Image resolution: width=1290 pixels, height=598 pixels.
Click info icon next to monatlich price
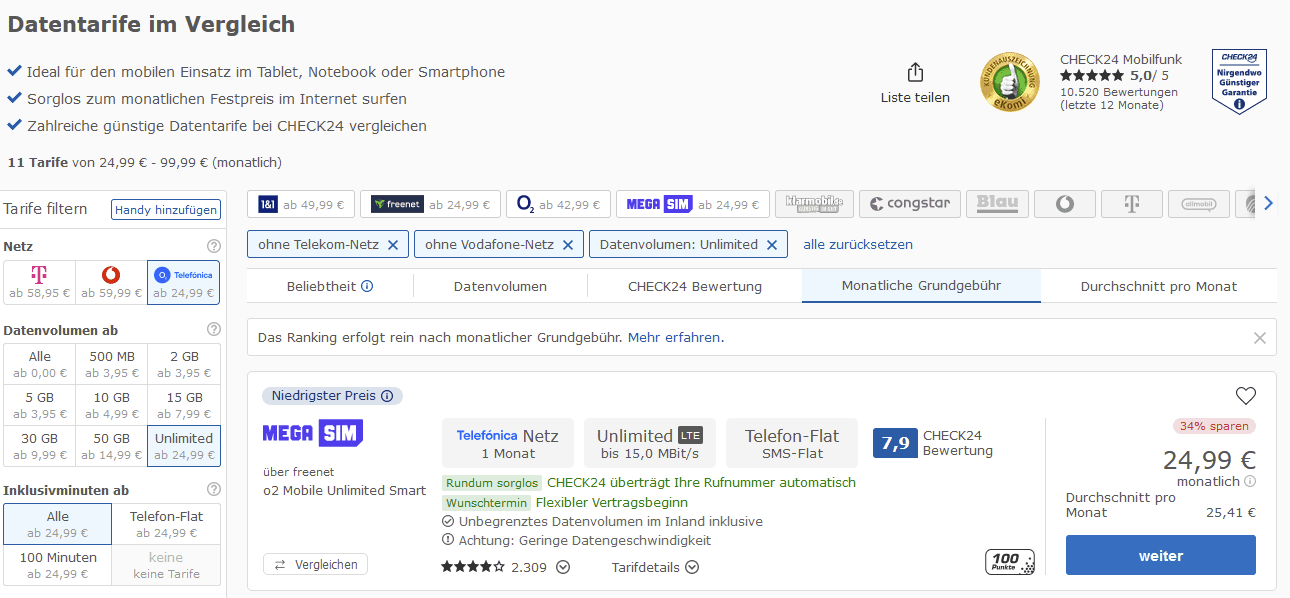click(1250, 481)
